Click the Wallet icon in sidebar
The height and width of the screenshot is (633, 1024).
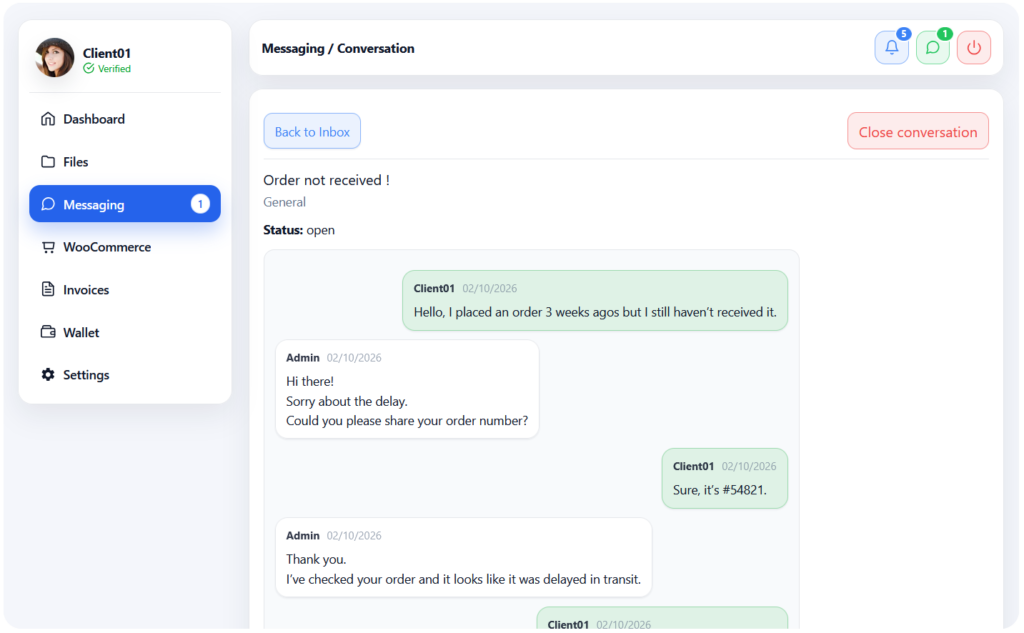tap(48, 333)
